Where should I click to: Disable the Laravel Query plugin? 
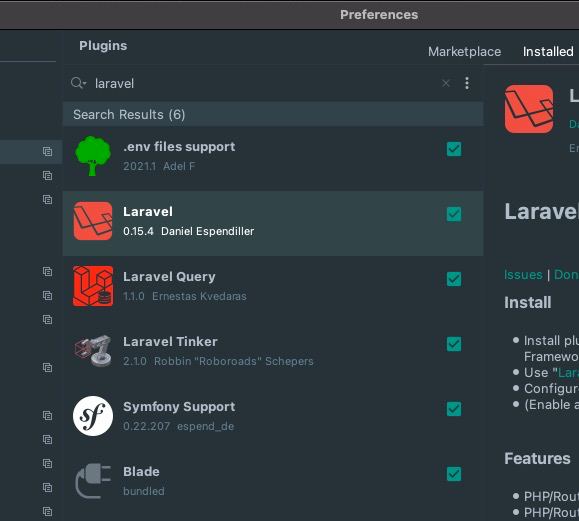tap(454, 279)
